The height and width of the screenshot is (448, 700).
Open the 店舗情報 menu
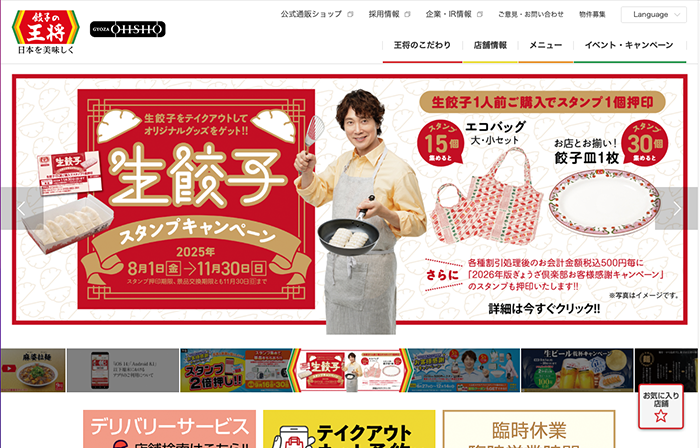point(490,45)
